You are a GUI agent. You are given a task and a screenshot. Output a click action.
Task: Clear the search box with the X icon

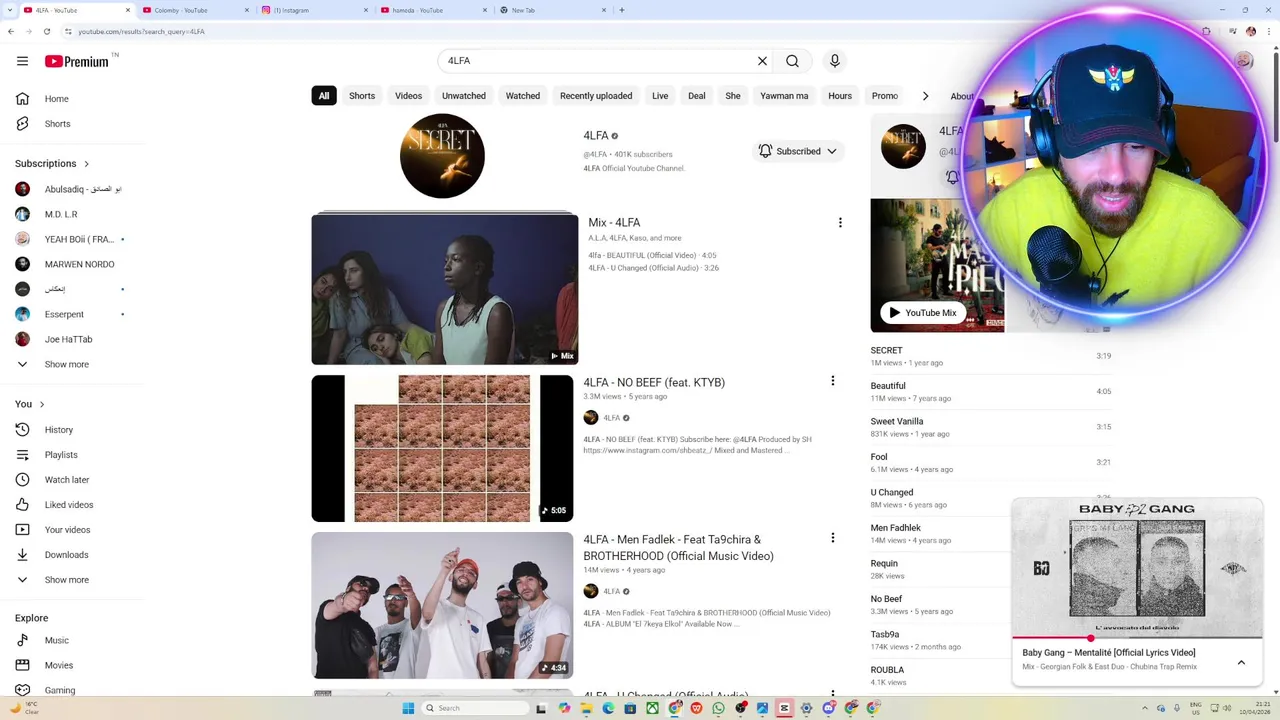tap(762, 61)
